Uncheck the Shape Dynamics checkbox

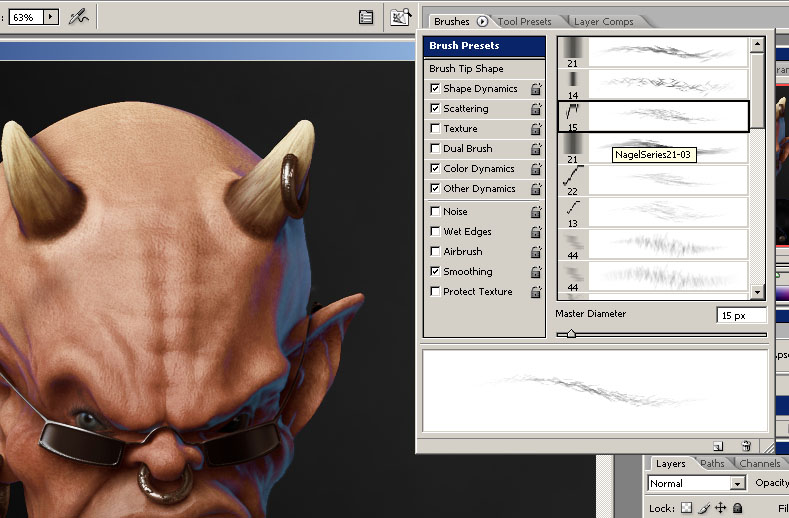(x=435, y=88)
